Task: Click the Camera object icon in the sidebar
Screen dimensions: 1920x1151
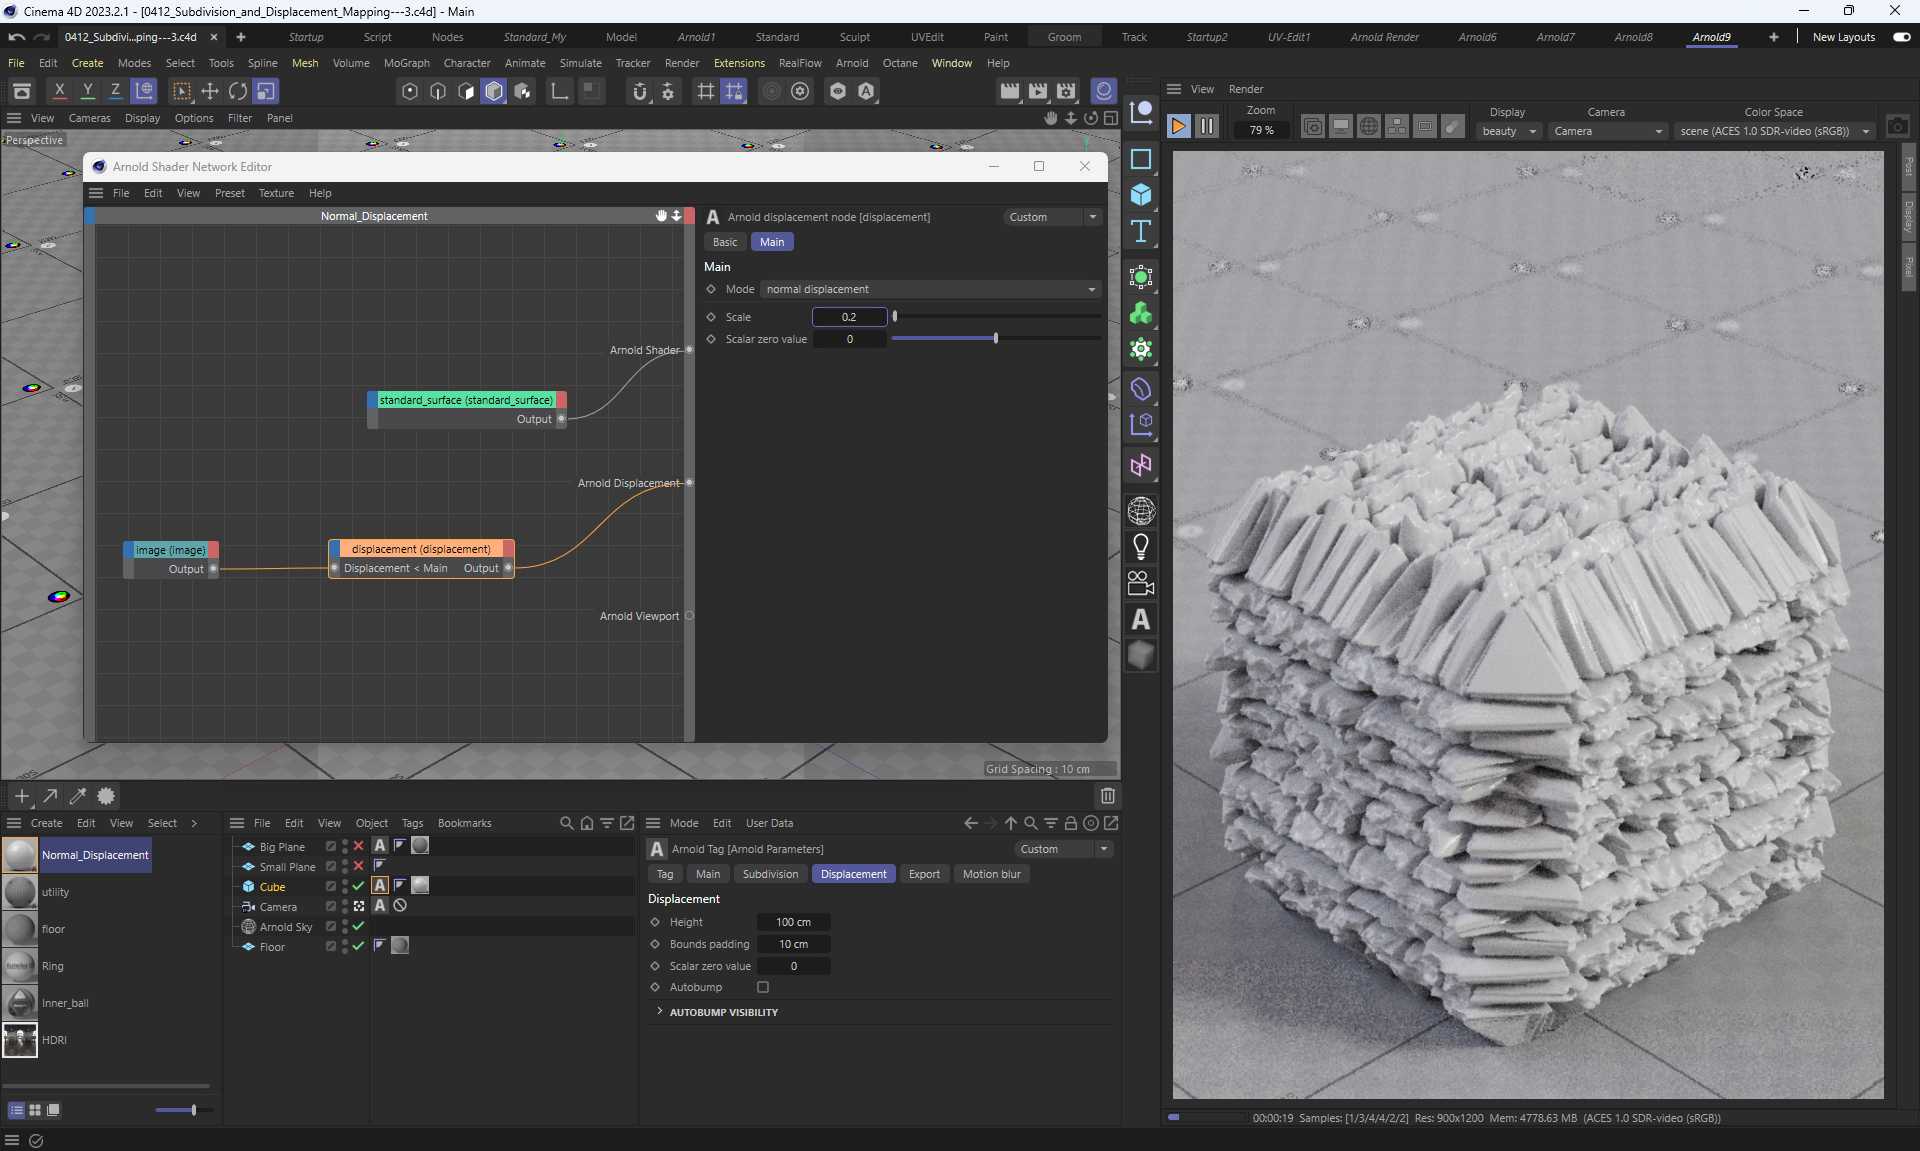Action: [1141, 583]
